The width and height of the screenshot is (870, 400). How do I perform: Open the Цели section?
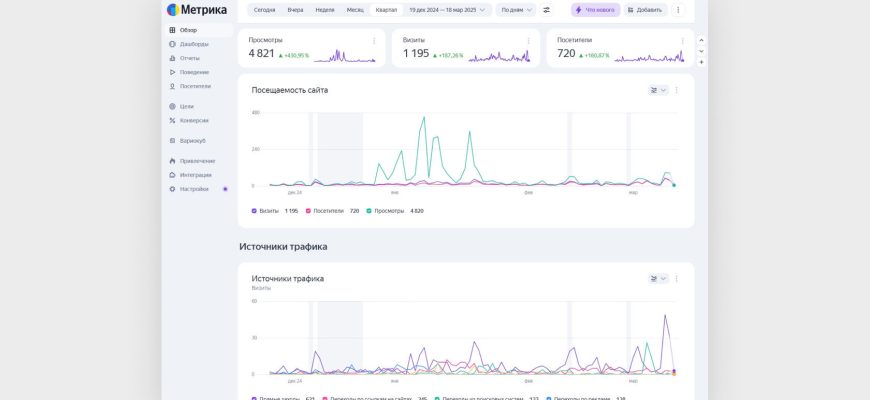pyautogui.click(x=187, y=106)
